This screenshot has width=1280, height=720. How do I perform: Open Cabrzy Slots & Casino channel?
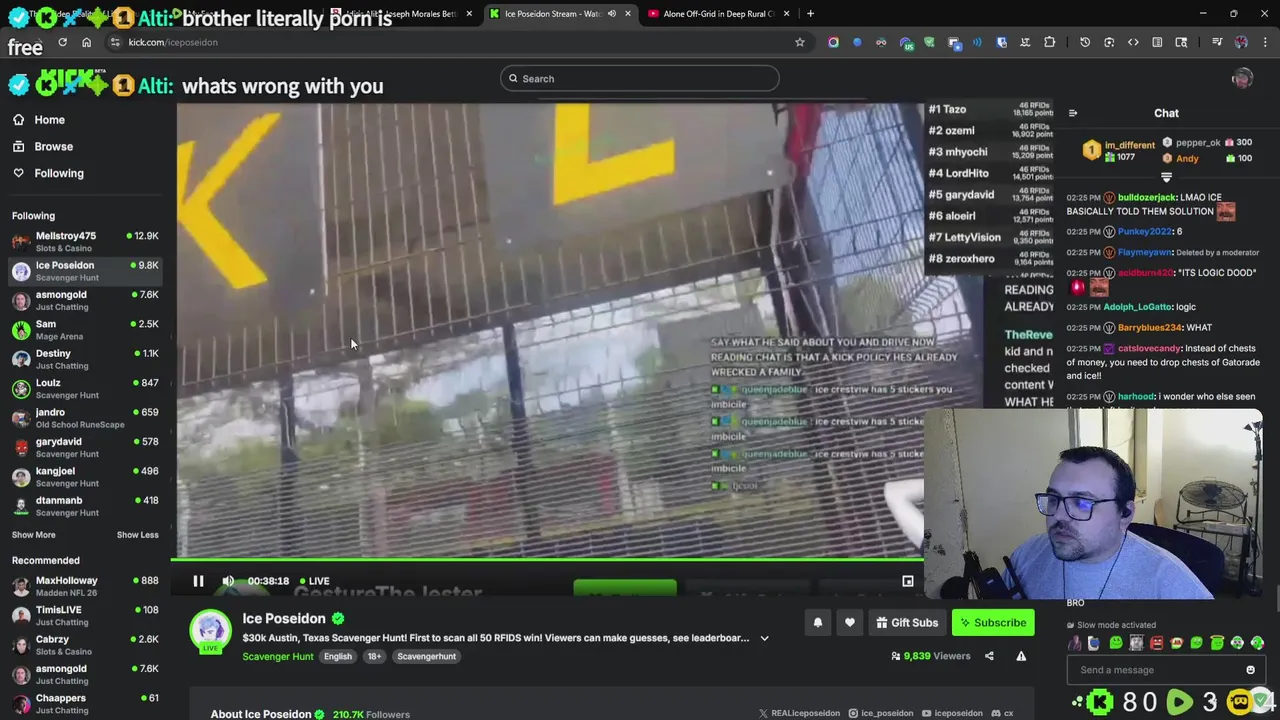pyautogui.click(x=85, y=645)
